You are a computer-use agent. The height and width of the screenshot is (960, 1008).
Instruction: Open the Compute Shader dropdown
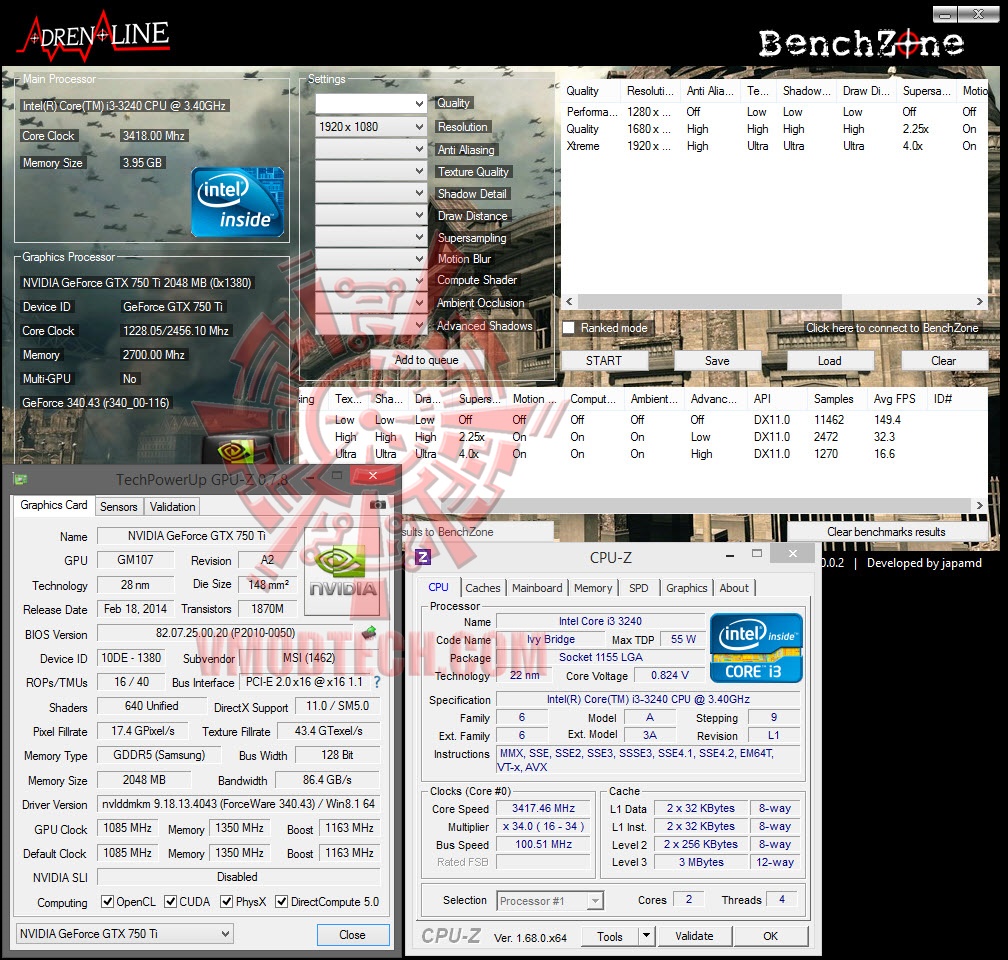[371, 280]
